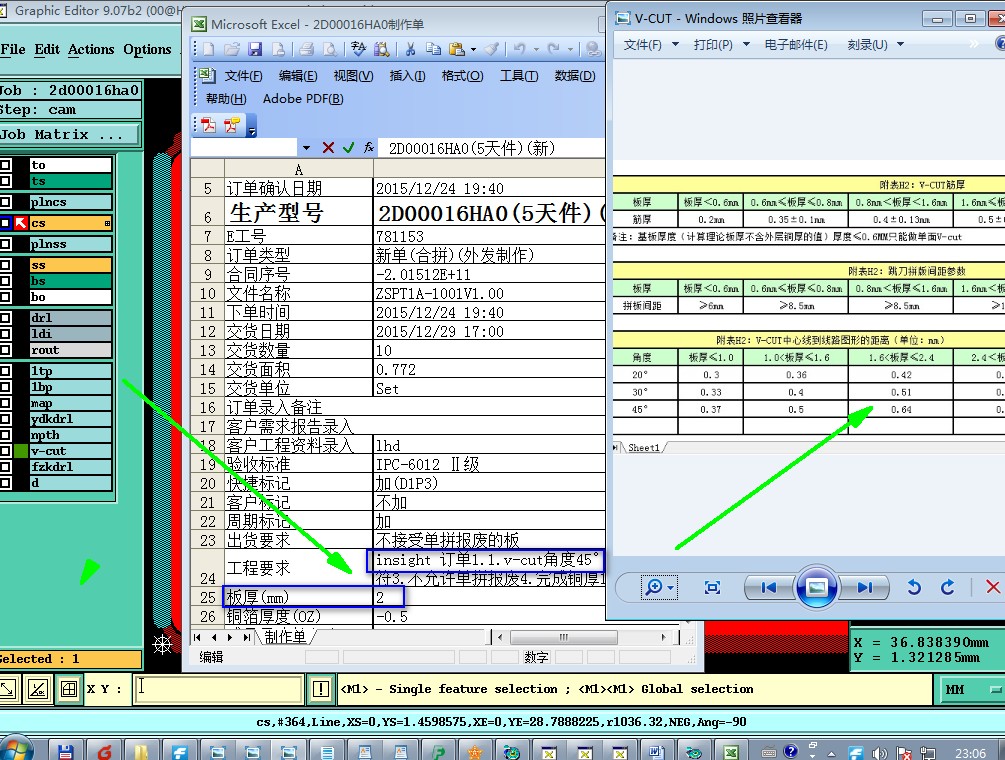Click the Excel icon in the taskbar

[x=731, y=752]
